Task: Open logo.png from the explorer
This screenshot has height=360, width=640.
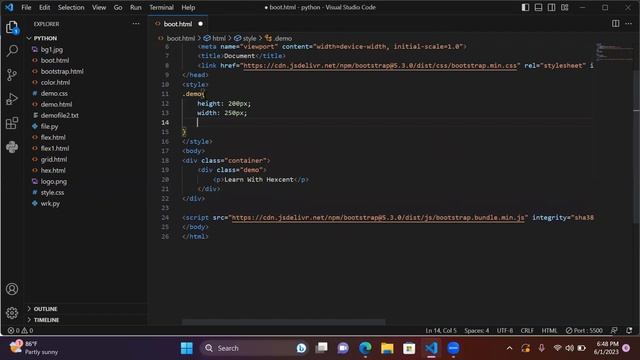Action: pyautogui.click(x=53, y=182)
